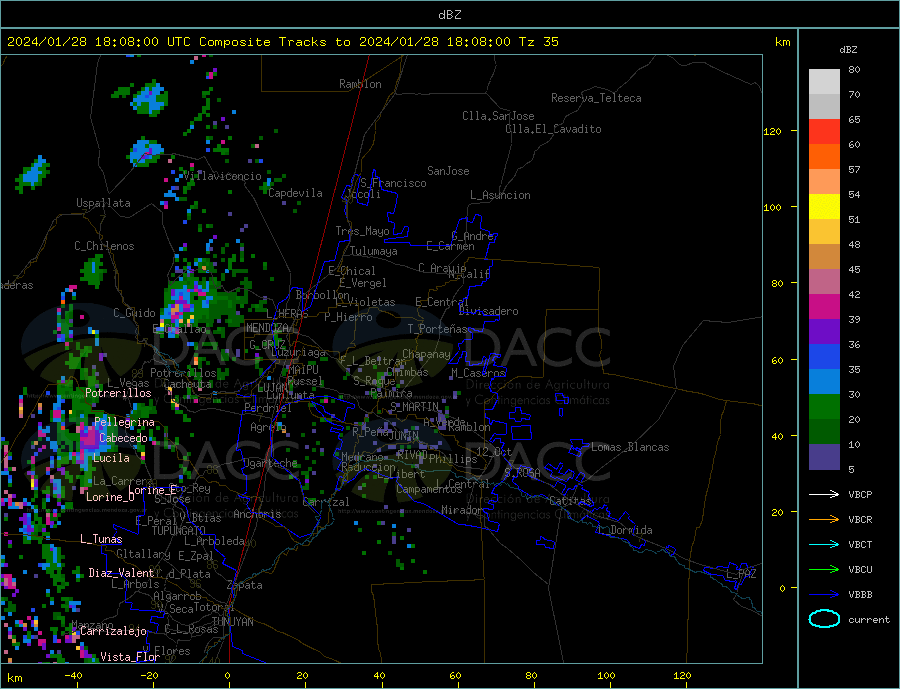Click the S.ROSA map label
The width and height of the screenshot is (900, 689).
tap(522, 473)
